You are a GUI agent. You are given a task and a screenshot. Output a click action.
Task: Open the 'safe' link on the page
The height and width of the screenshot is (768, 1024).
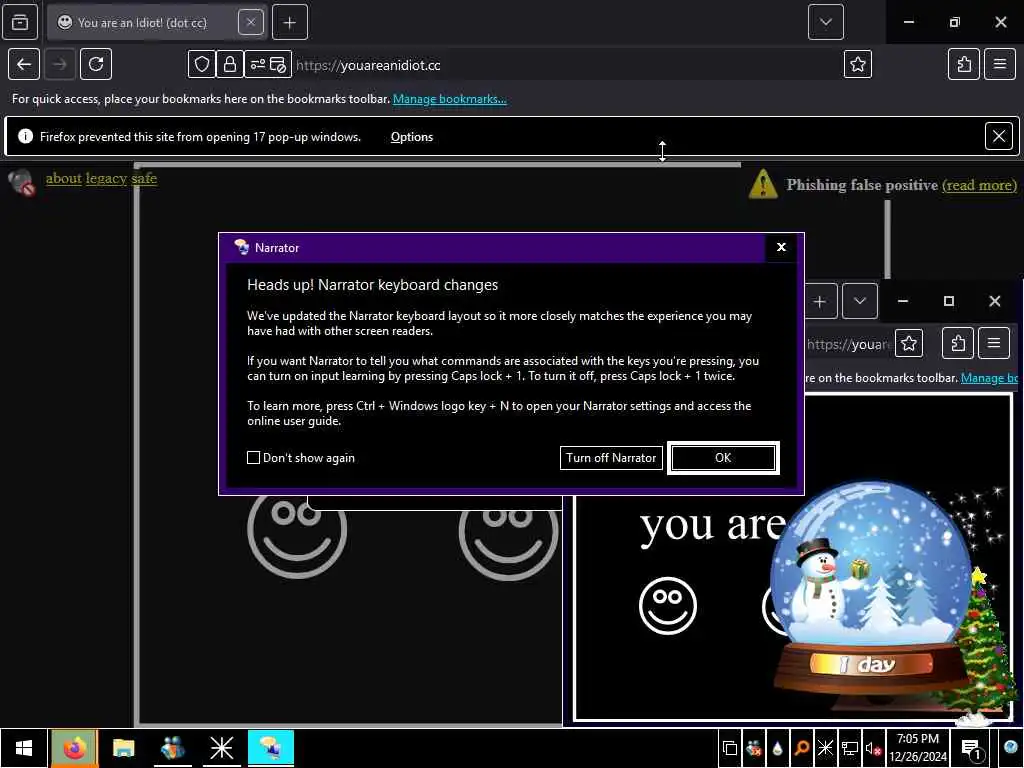[144, 178]
